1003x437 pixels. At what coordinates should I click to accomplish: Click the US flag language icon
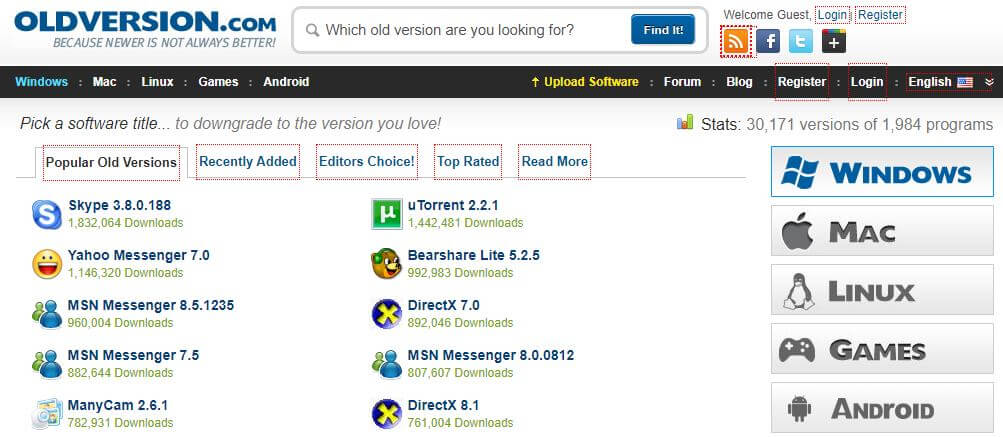965,82
